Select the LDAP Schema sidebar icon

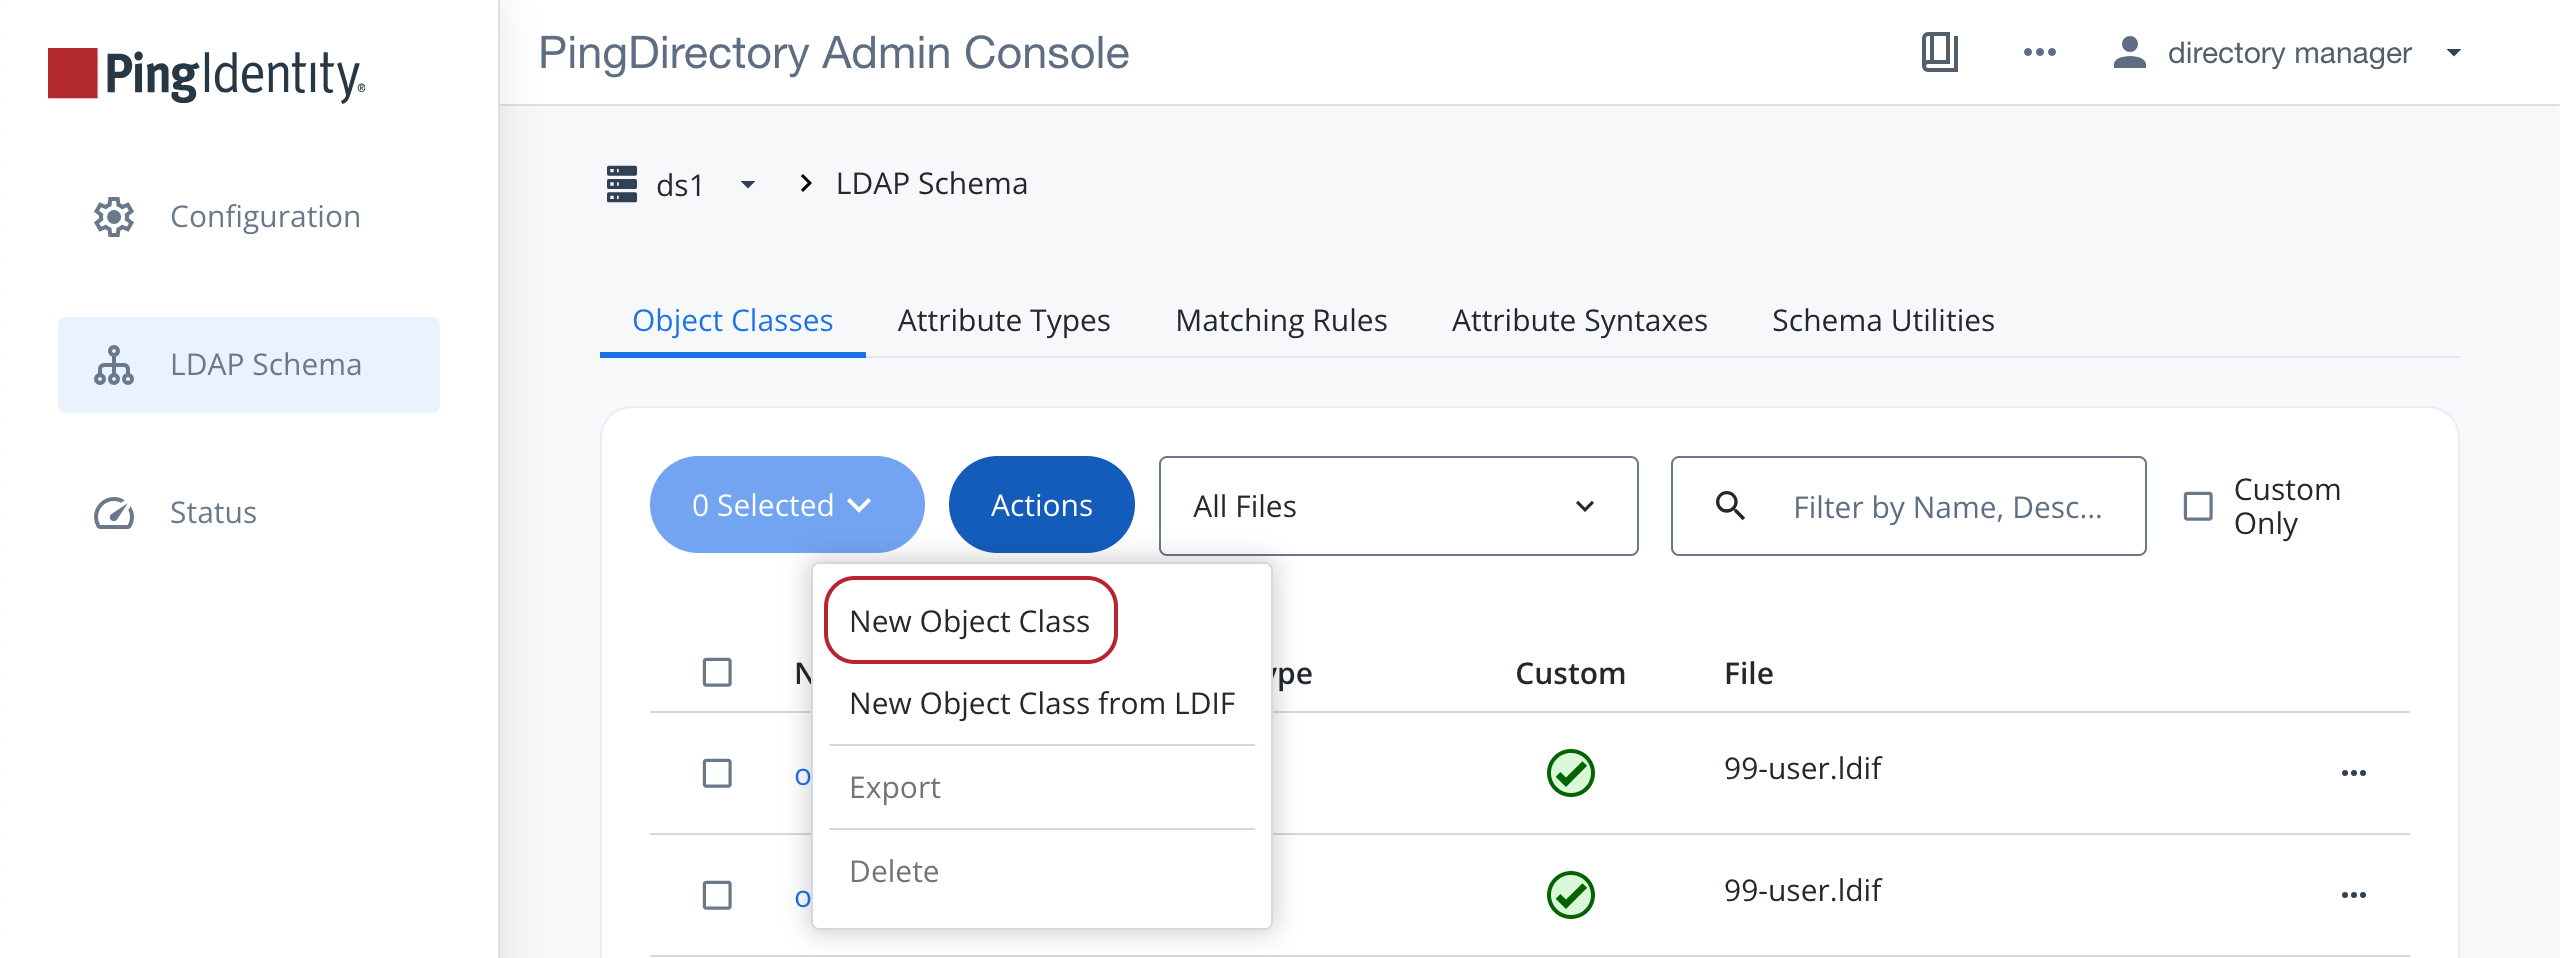point(113,364)
